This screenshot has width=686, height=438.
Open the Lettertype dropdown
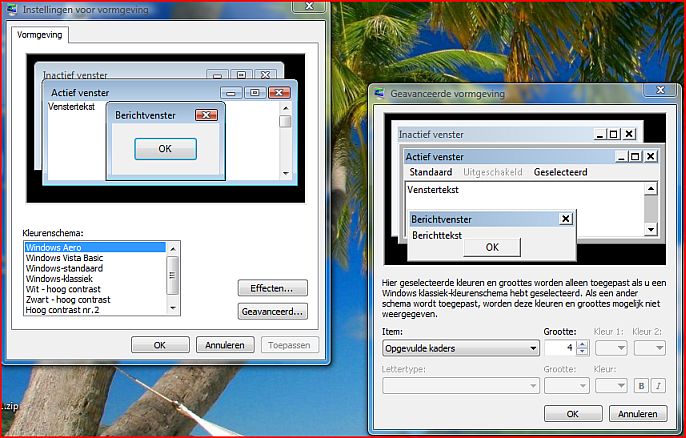(461, 385)
